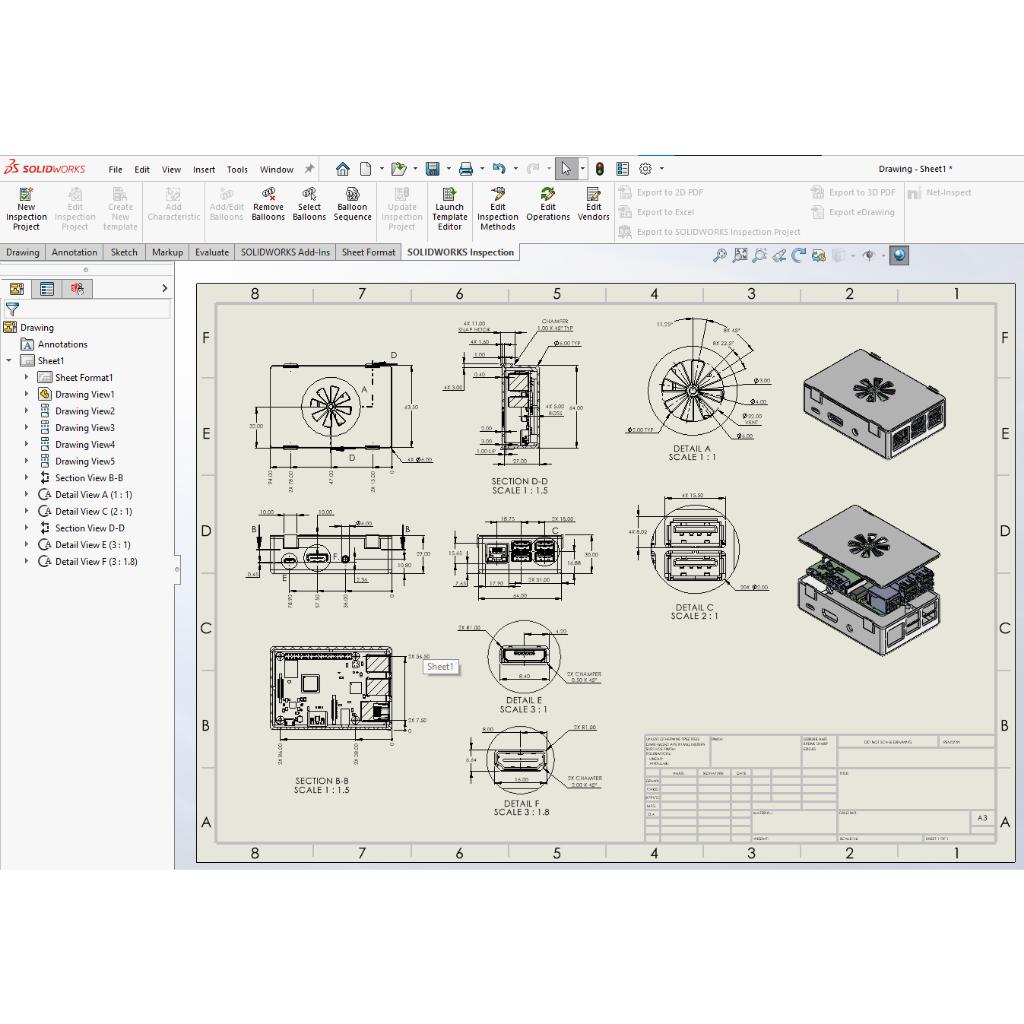Switch to the Evaluate tab

(212, 252)
